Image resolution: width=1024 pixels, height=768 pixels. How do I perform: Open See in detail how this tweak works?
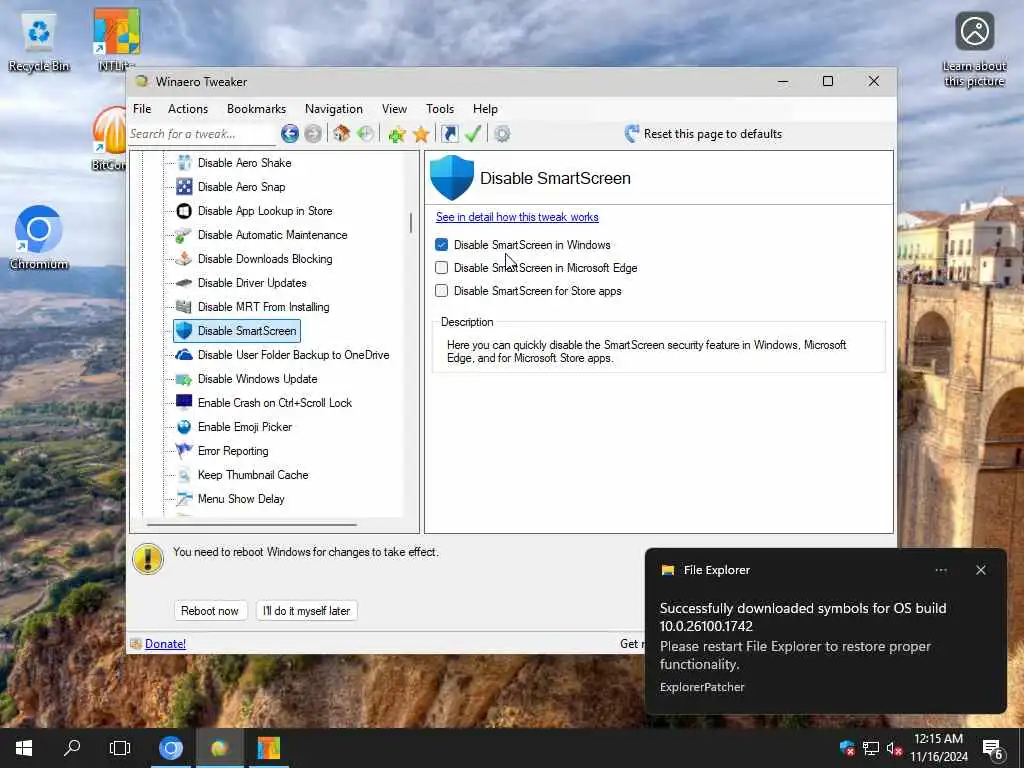(517, 217)
